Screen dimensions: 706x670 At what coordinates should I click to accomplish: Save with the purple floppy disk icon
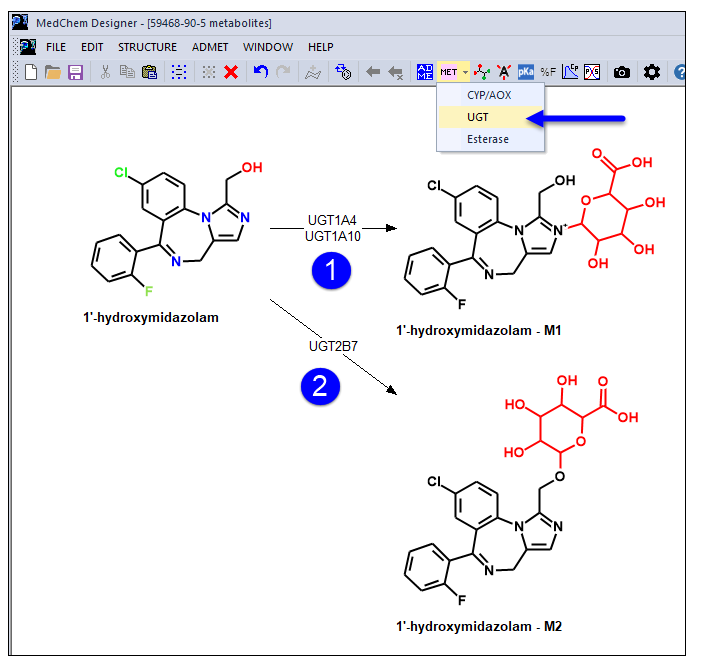75,72
